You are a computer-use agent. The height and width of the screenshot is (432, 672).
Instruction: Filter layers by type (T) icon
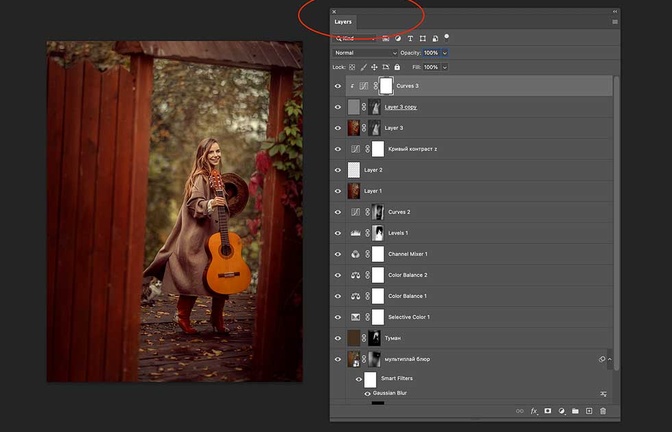[x=410, y=39]
